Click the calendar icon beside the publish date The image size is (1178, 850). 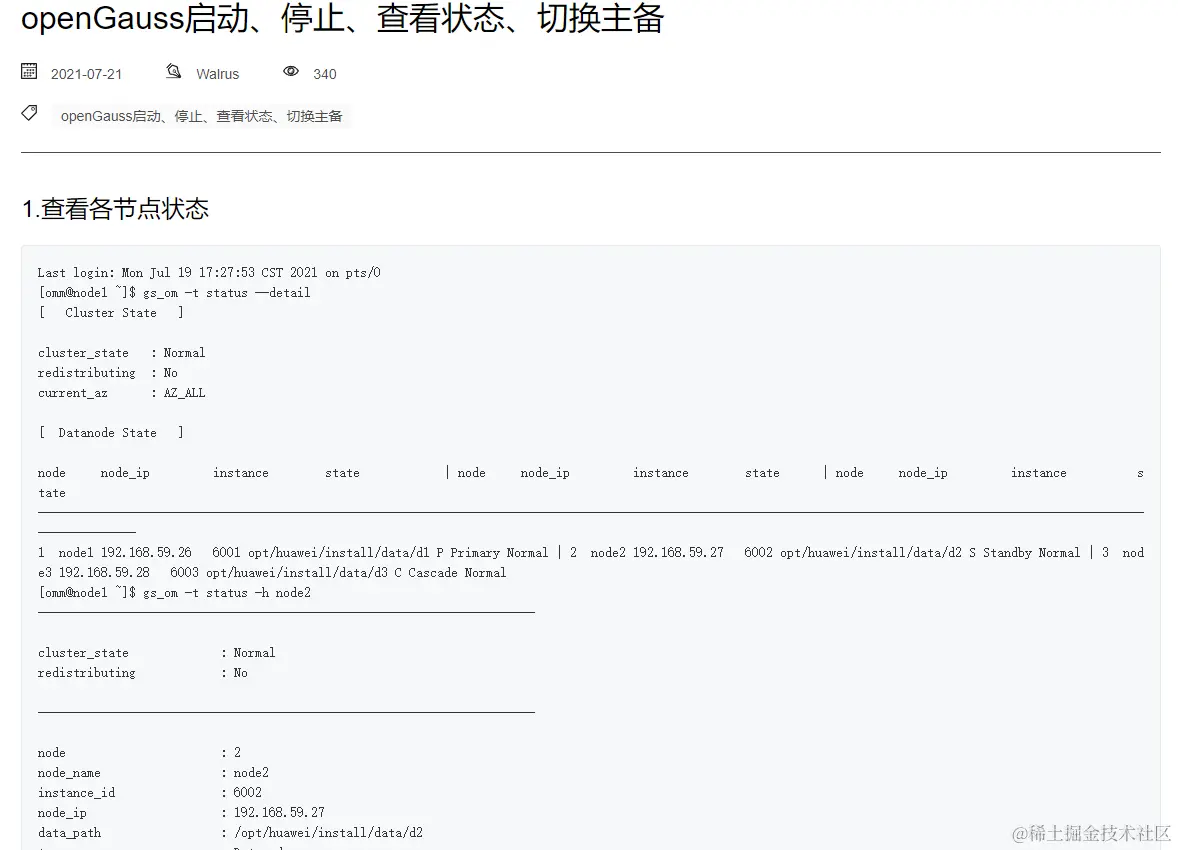click(x=28, y=71)
